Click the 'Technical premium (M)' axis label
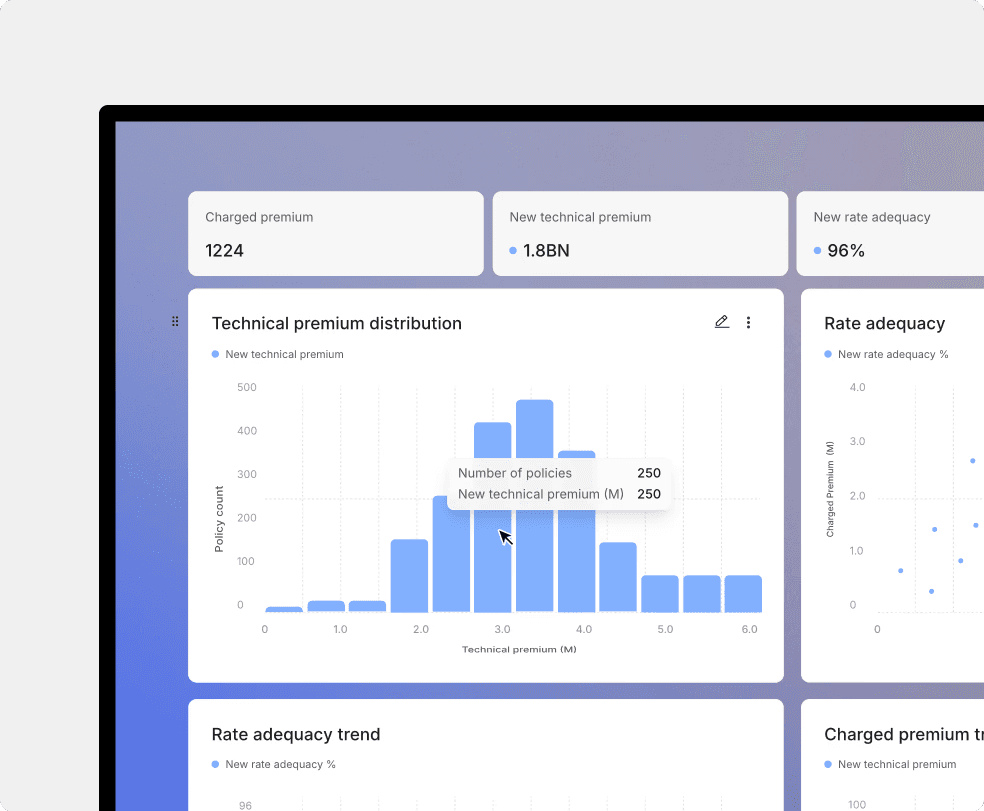Image resolution: width=984 pixels, height=811 pixels. pos(519,649)
